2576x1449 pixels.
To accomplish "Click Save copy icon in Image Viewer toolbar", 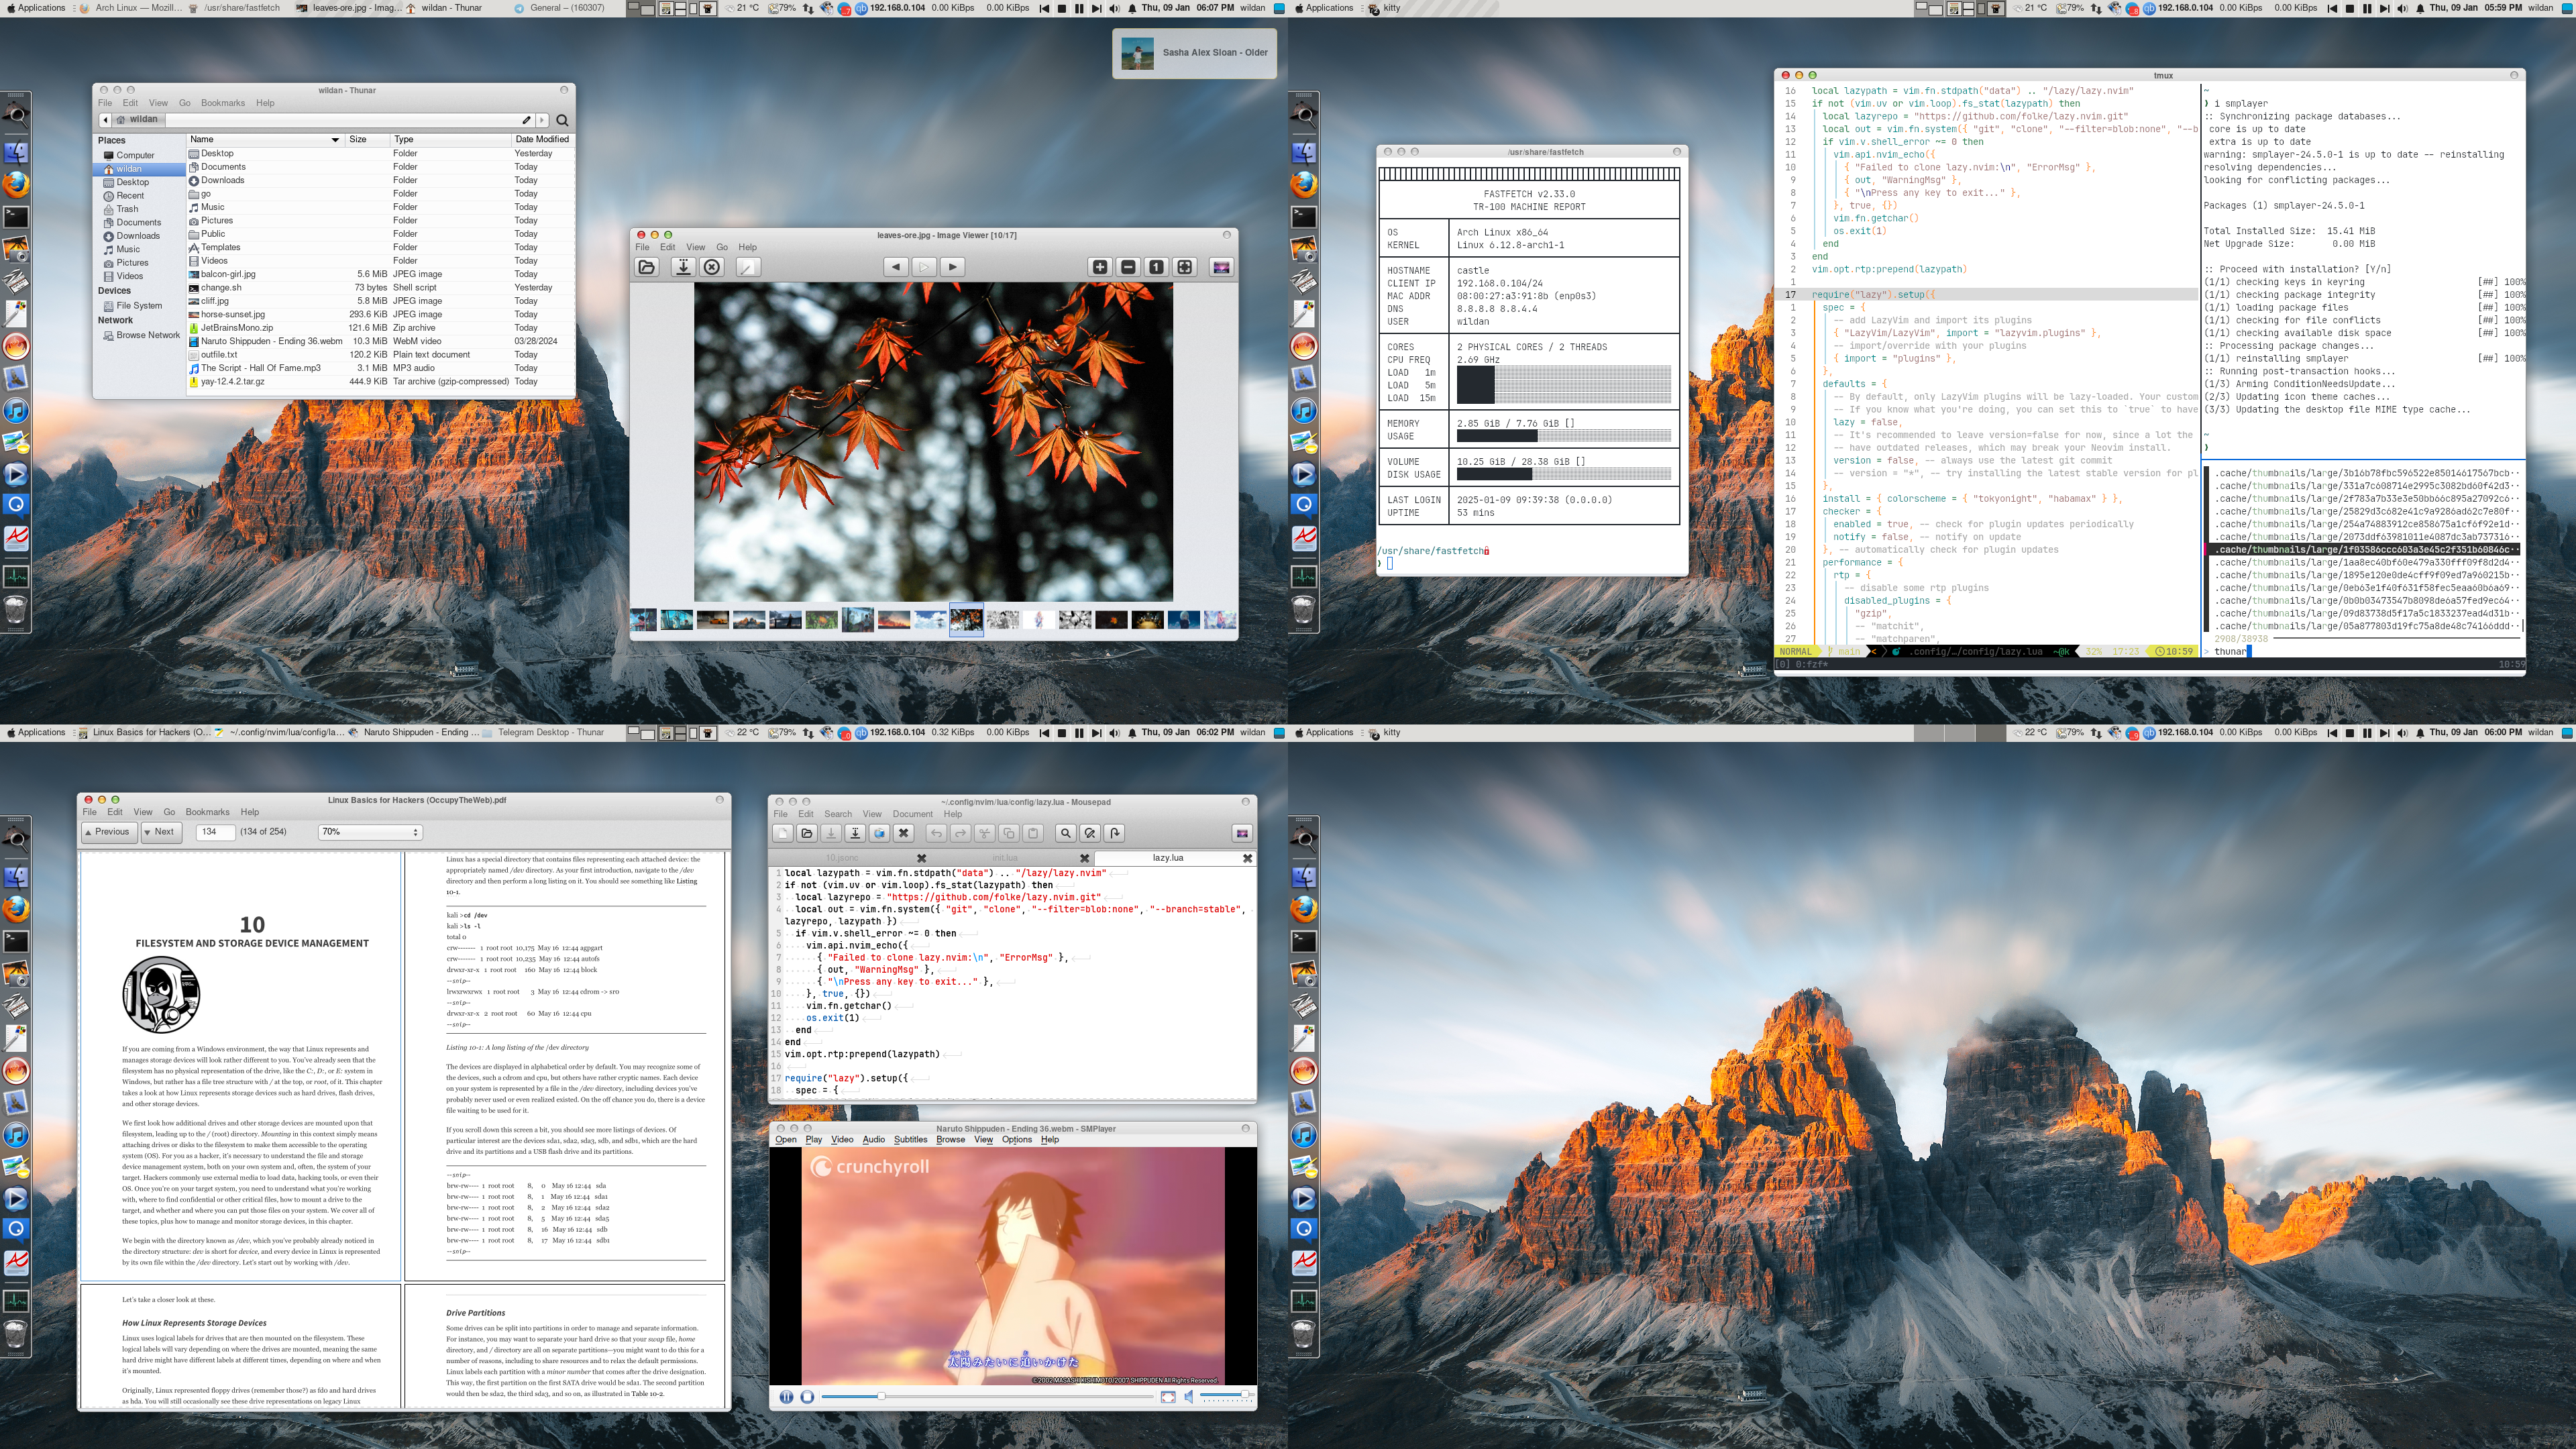I will [683, 267].
